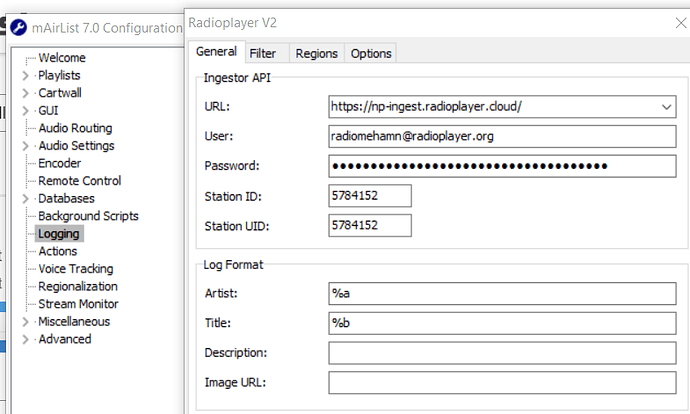
Task: Select Logging in the configuration tree
Action: tap(59, 234)
